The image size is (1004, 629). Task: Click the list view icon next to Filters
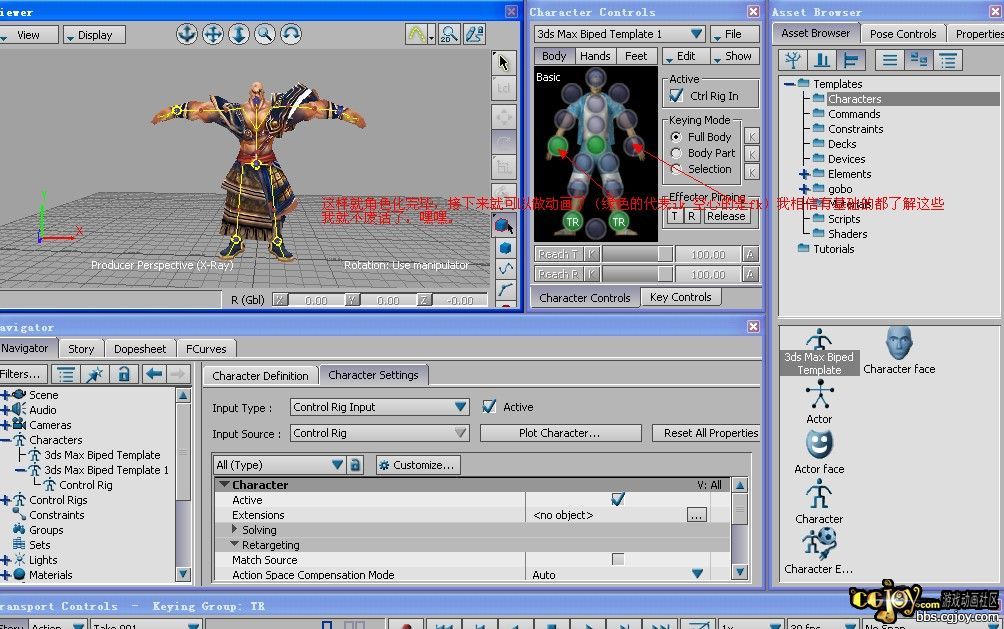65,374
